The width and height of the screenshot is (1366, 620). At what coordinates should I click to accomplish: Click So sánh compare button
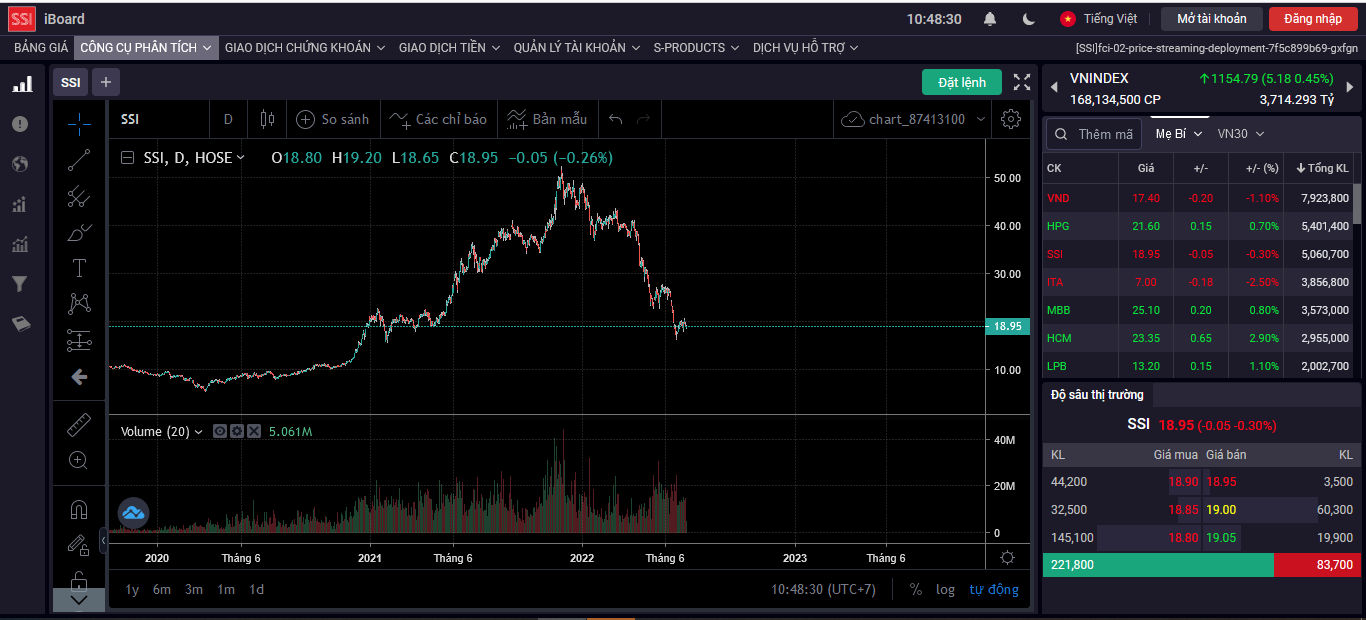pyautogui.click(x=333, y=119)
